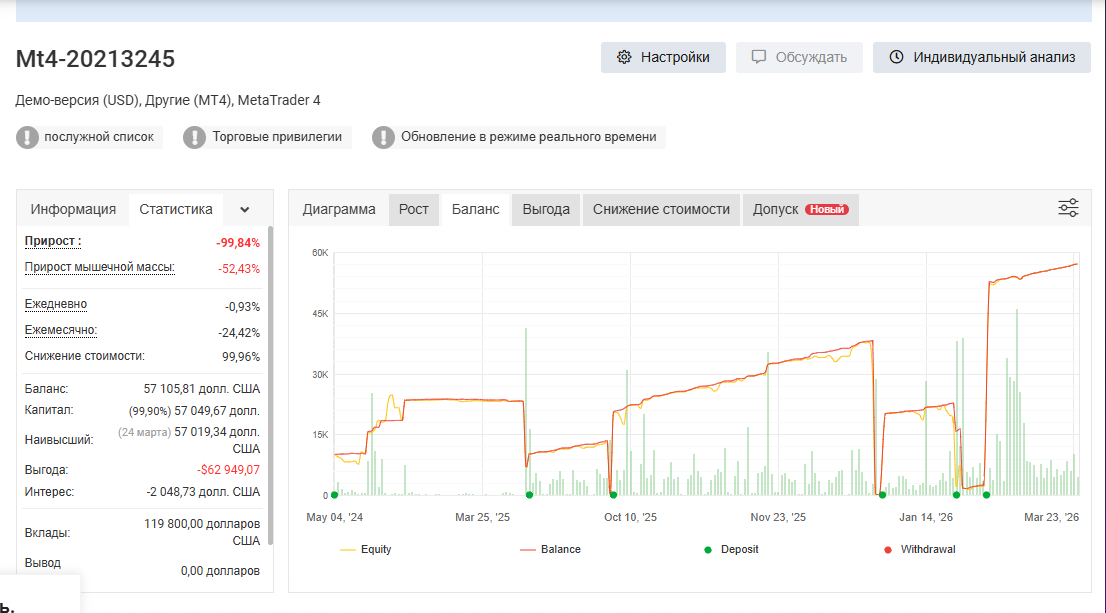Click the Nov 23, '25 axis label
The width and height of the screenshot is (1106, 613).
point(778,517)
